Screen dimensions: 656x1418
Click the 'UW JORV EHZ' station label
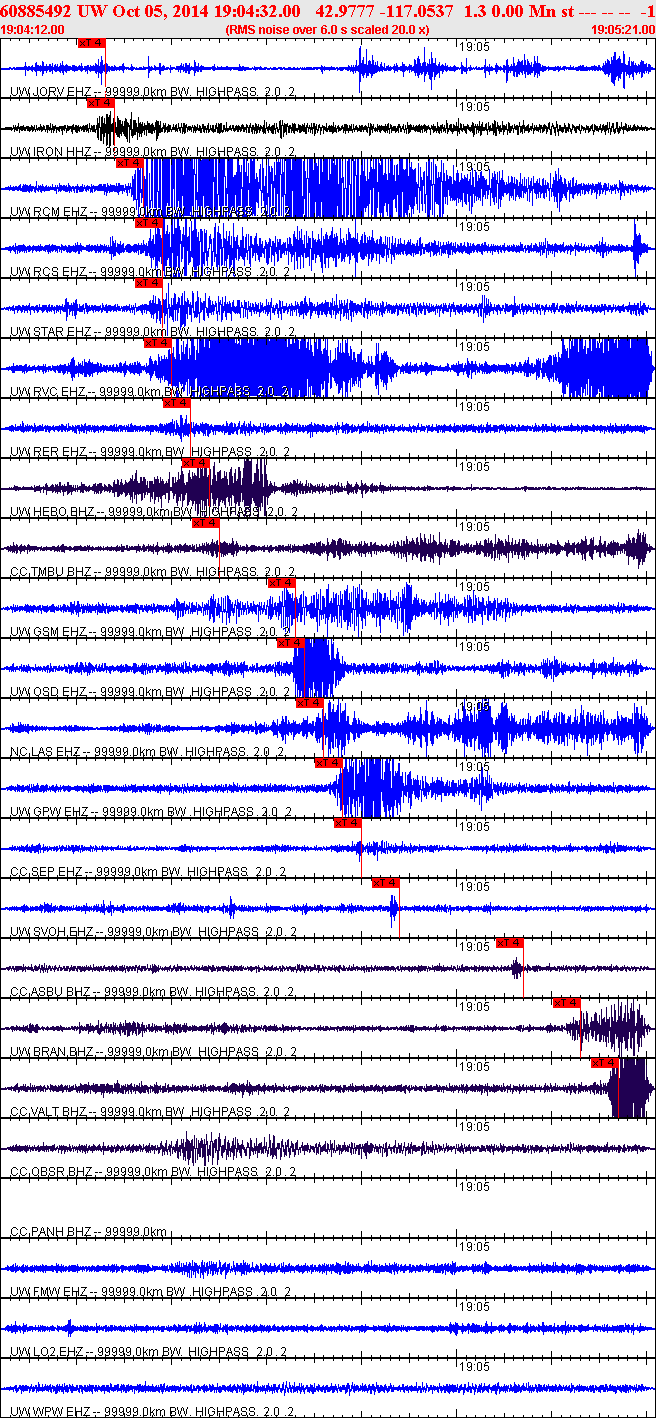(x=49, y=92)
